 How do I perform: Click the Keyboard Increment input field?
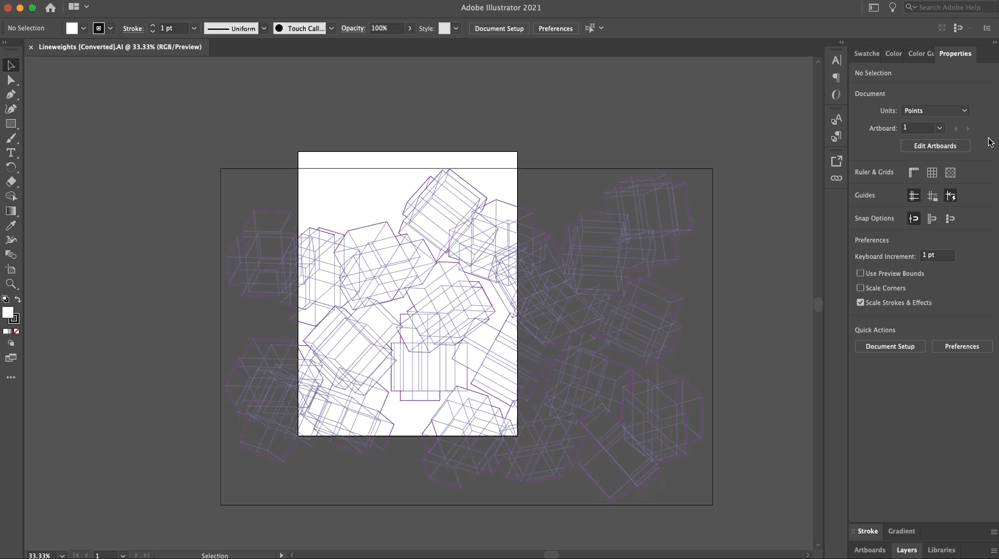pyautogui.click(x=937, y=256)
